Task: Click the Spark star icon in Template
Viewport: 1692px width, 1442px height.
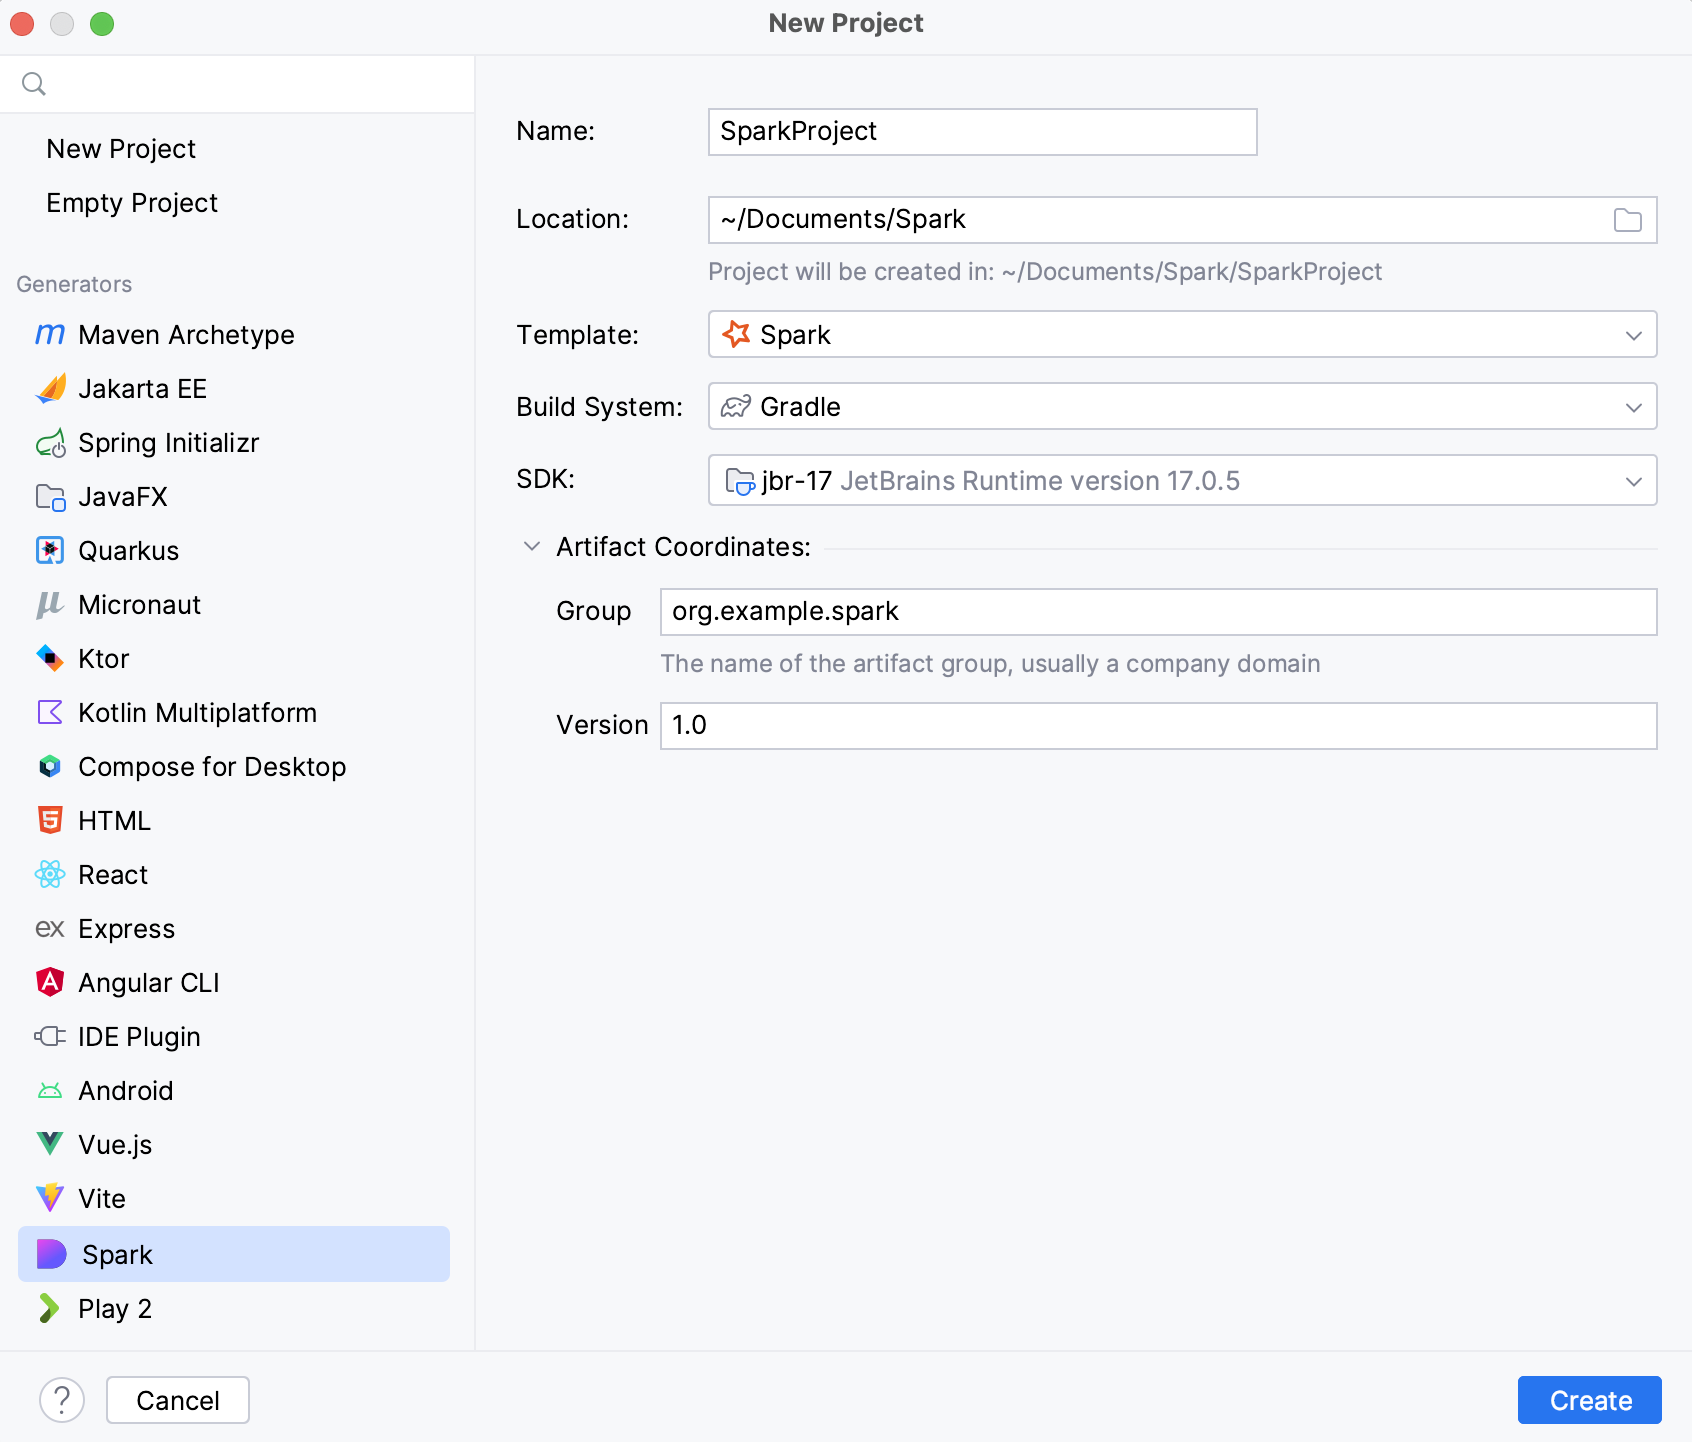Action: tap(737, 334)
